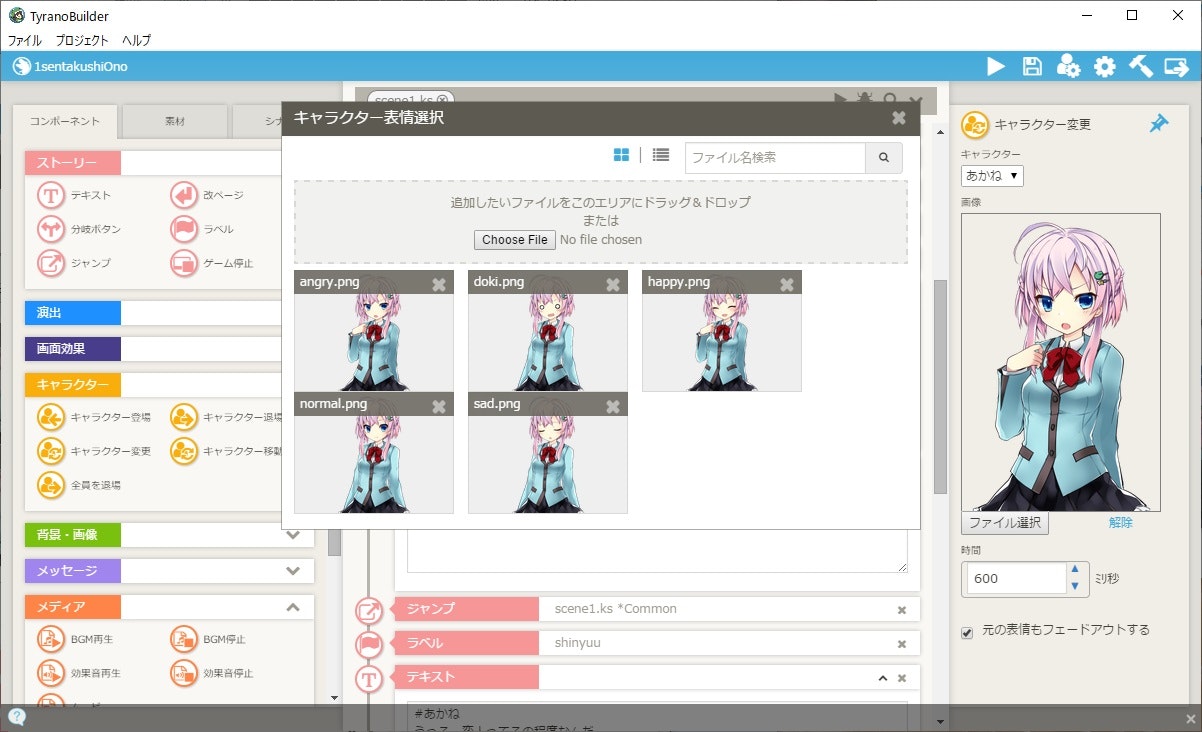Click the Choose File button

(x=515, y=240)
